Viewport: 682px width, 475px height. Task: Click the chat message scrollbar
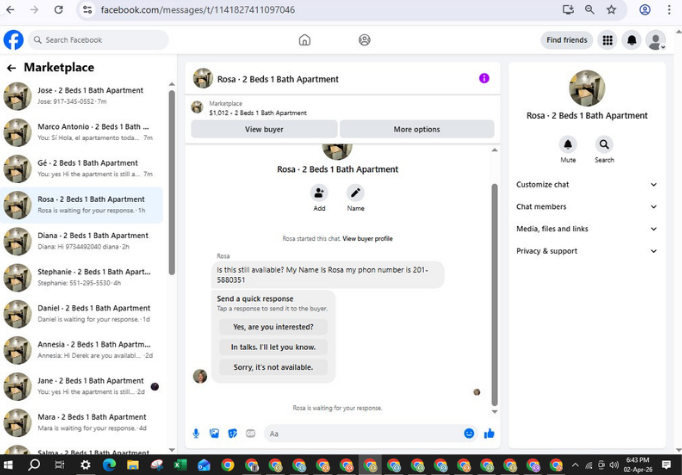(x=495, y=295)
